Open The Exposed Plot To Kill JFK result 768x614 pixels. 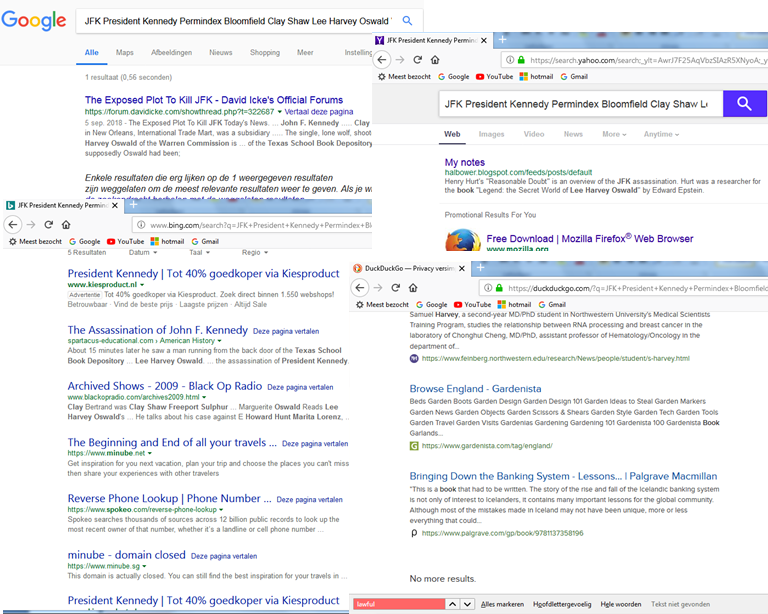(x=214, y=100)
